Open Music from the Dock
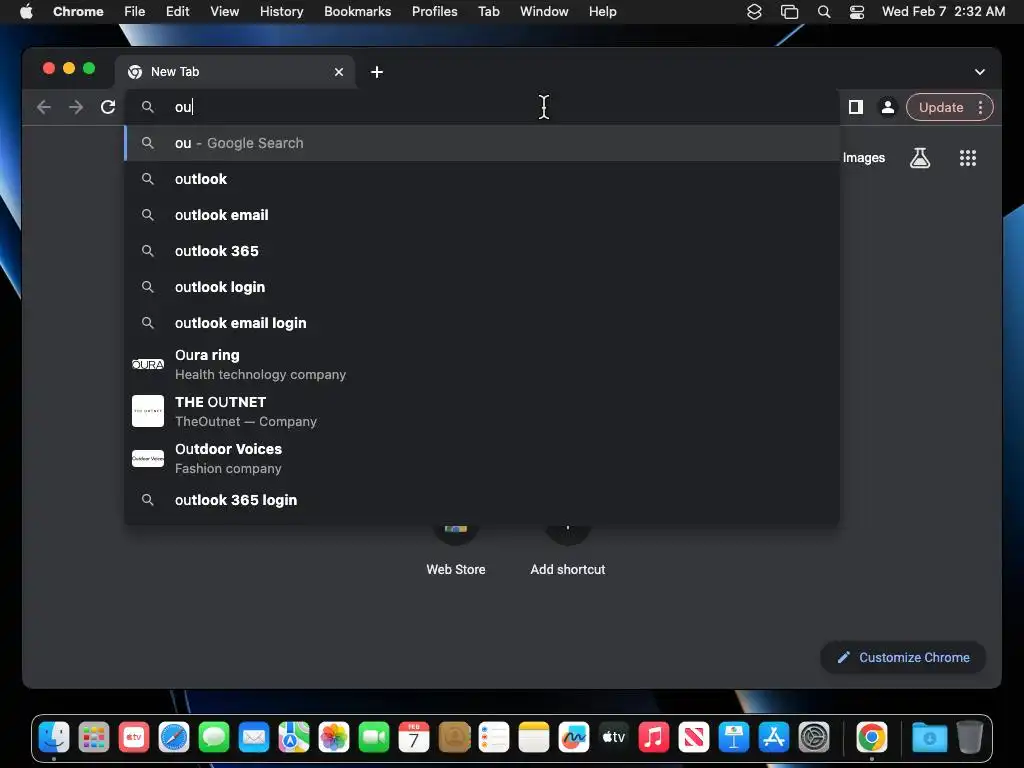 point(654,738)
